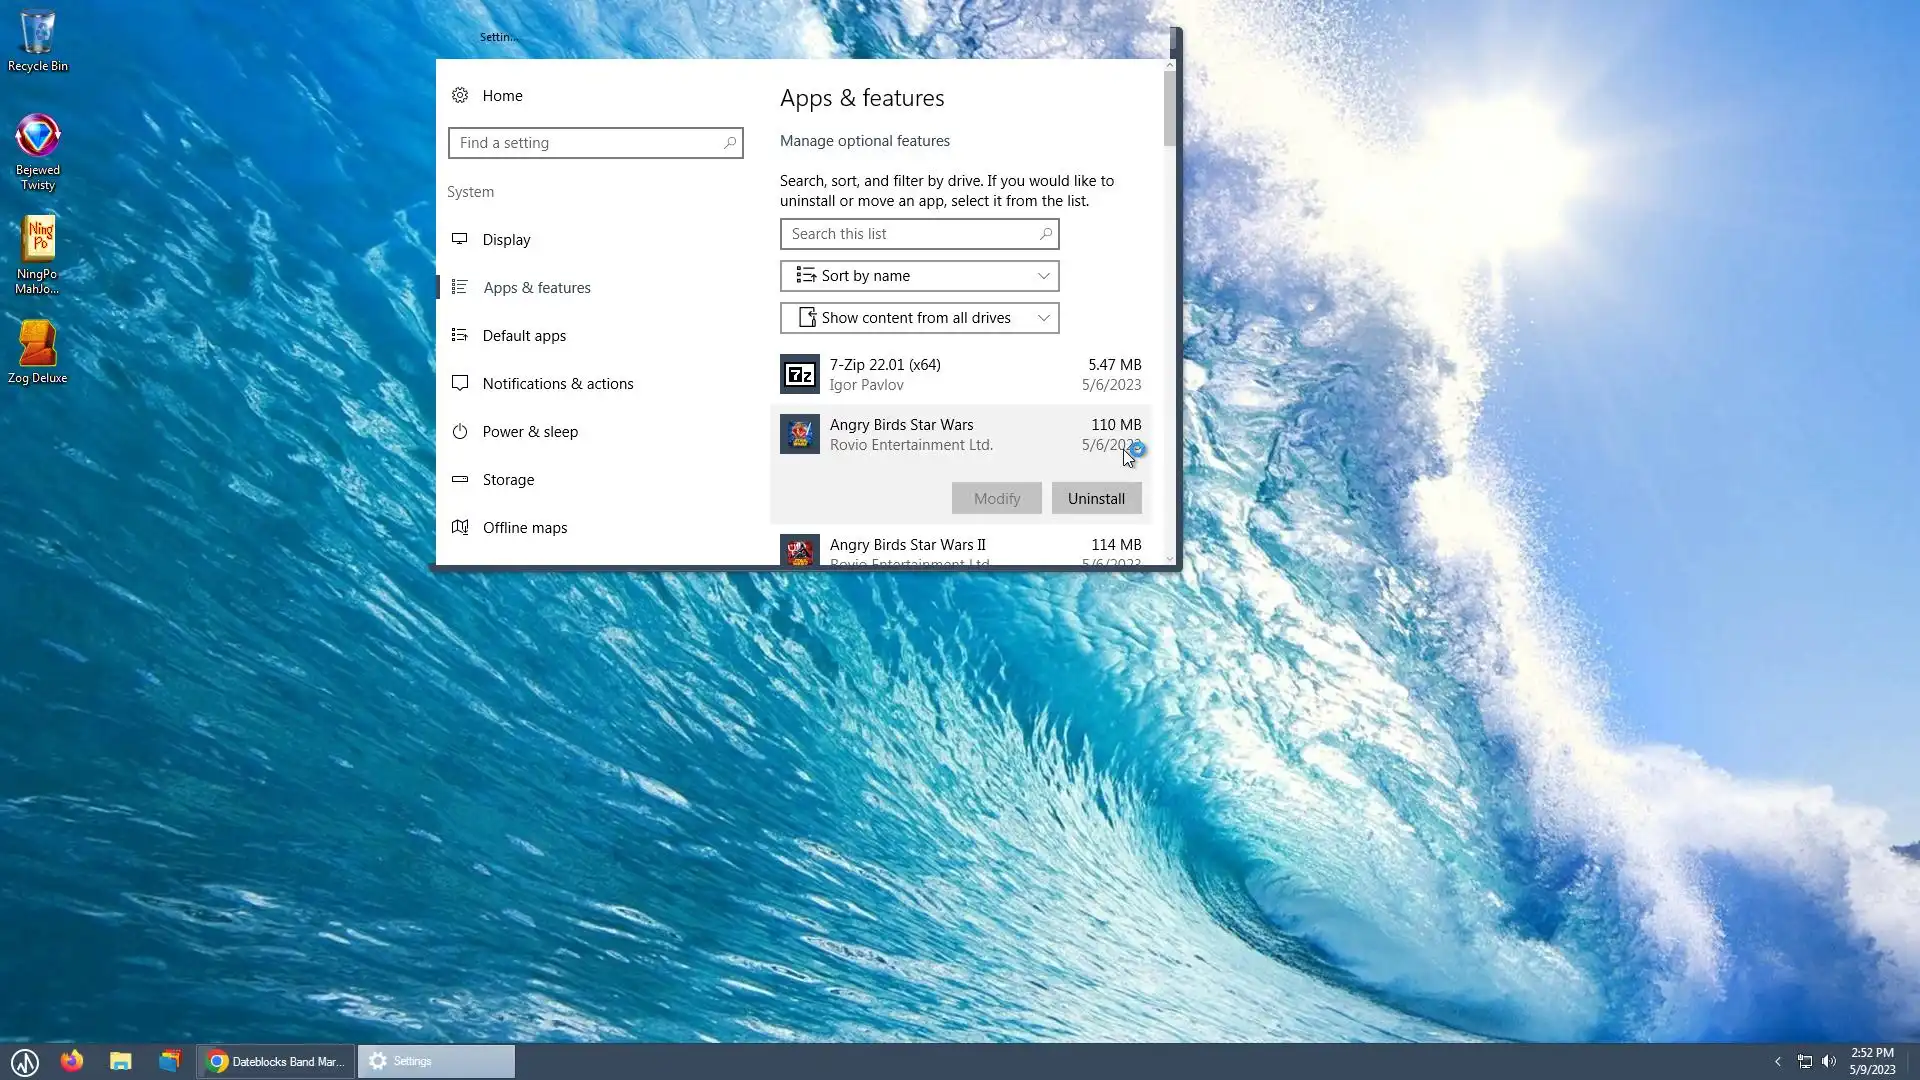1920x1080 pixels.
Task: Go to Notifications & actions section
Action: click(x=557, y=384)
